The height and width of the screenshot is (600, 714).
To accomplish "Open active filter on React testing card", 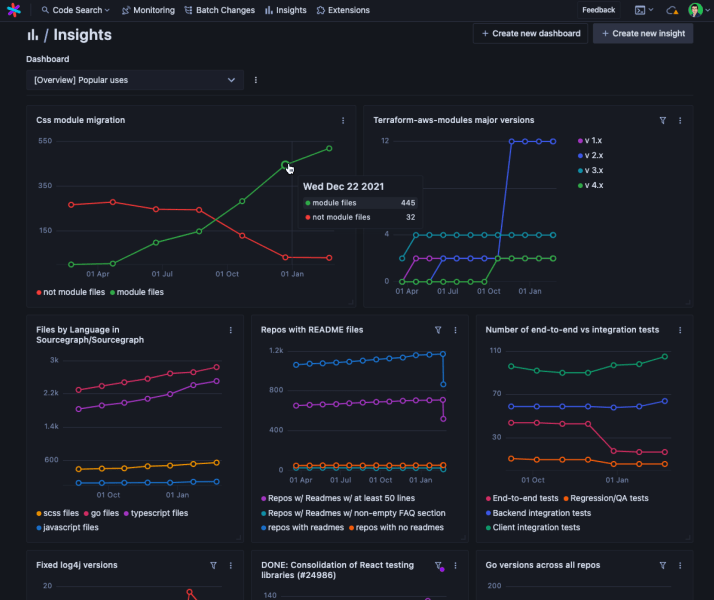I will [439, 566].
